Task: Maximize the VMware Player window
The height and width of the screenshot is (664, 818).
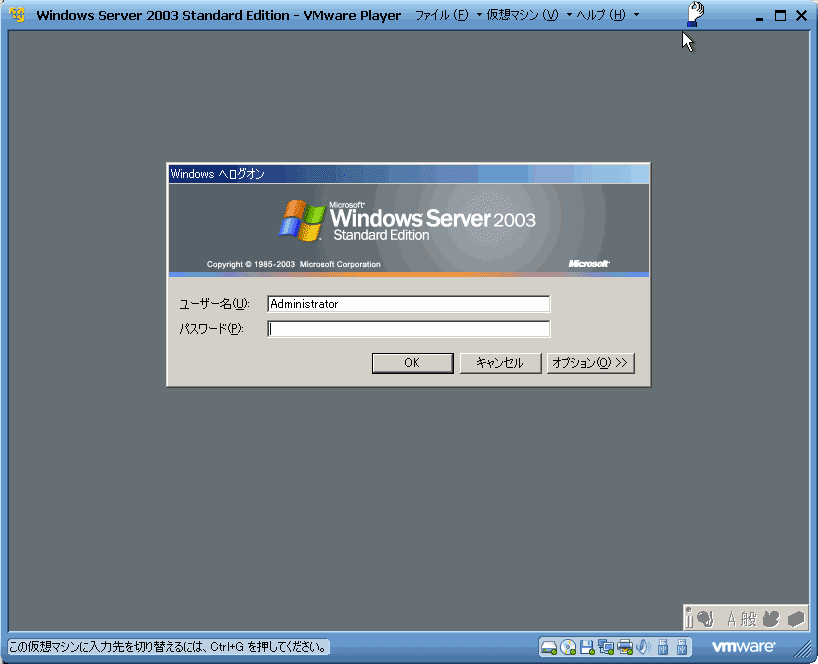Action: [780, 16]
